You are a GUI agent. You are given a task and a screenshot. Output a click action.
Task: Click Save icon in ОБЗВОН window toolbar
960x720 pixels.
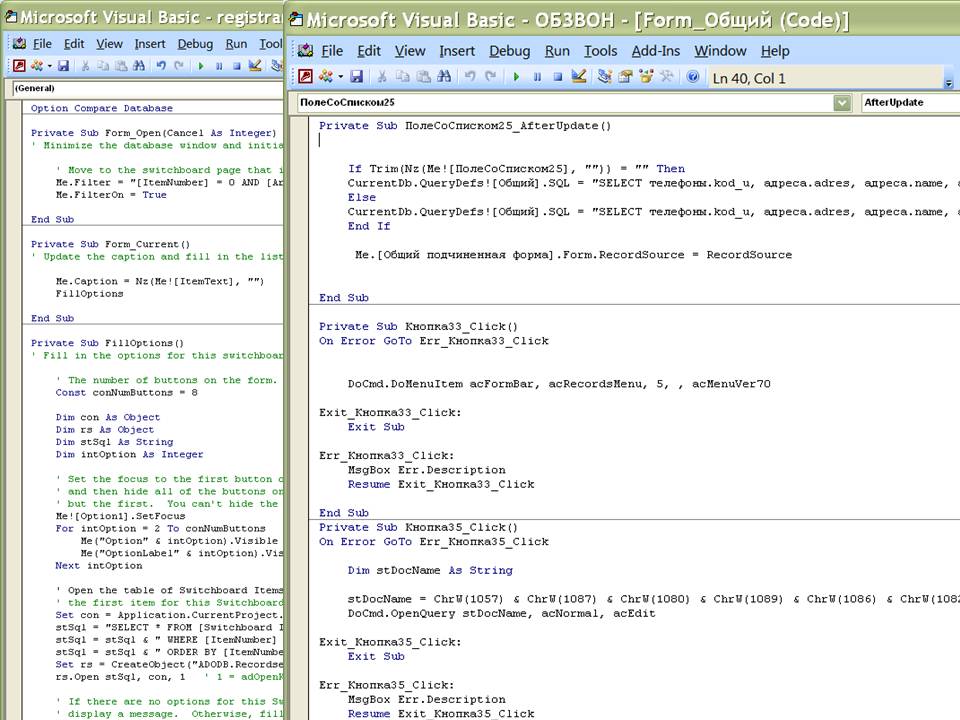pyautogui.click(x=356, y=77)
